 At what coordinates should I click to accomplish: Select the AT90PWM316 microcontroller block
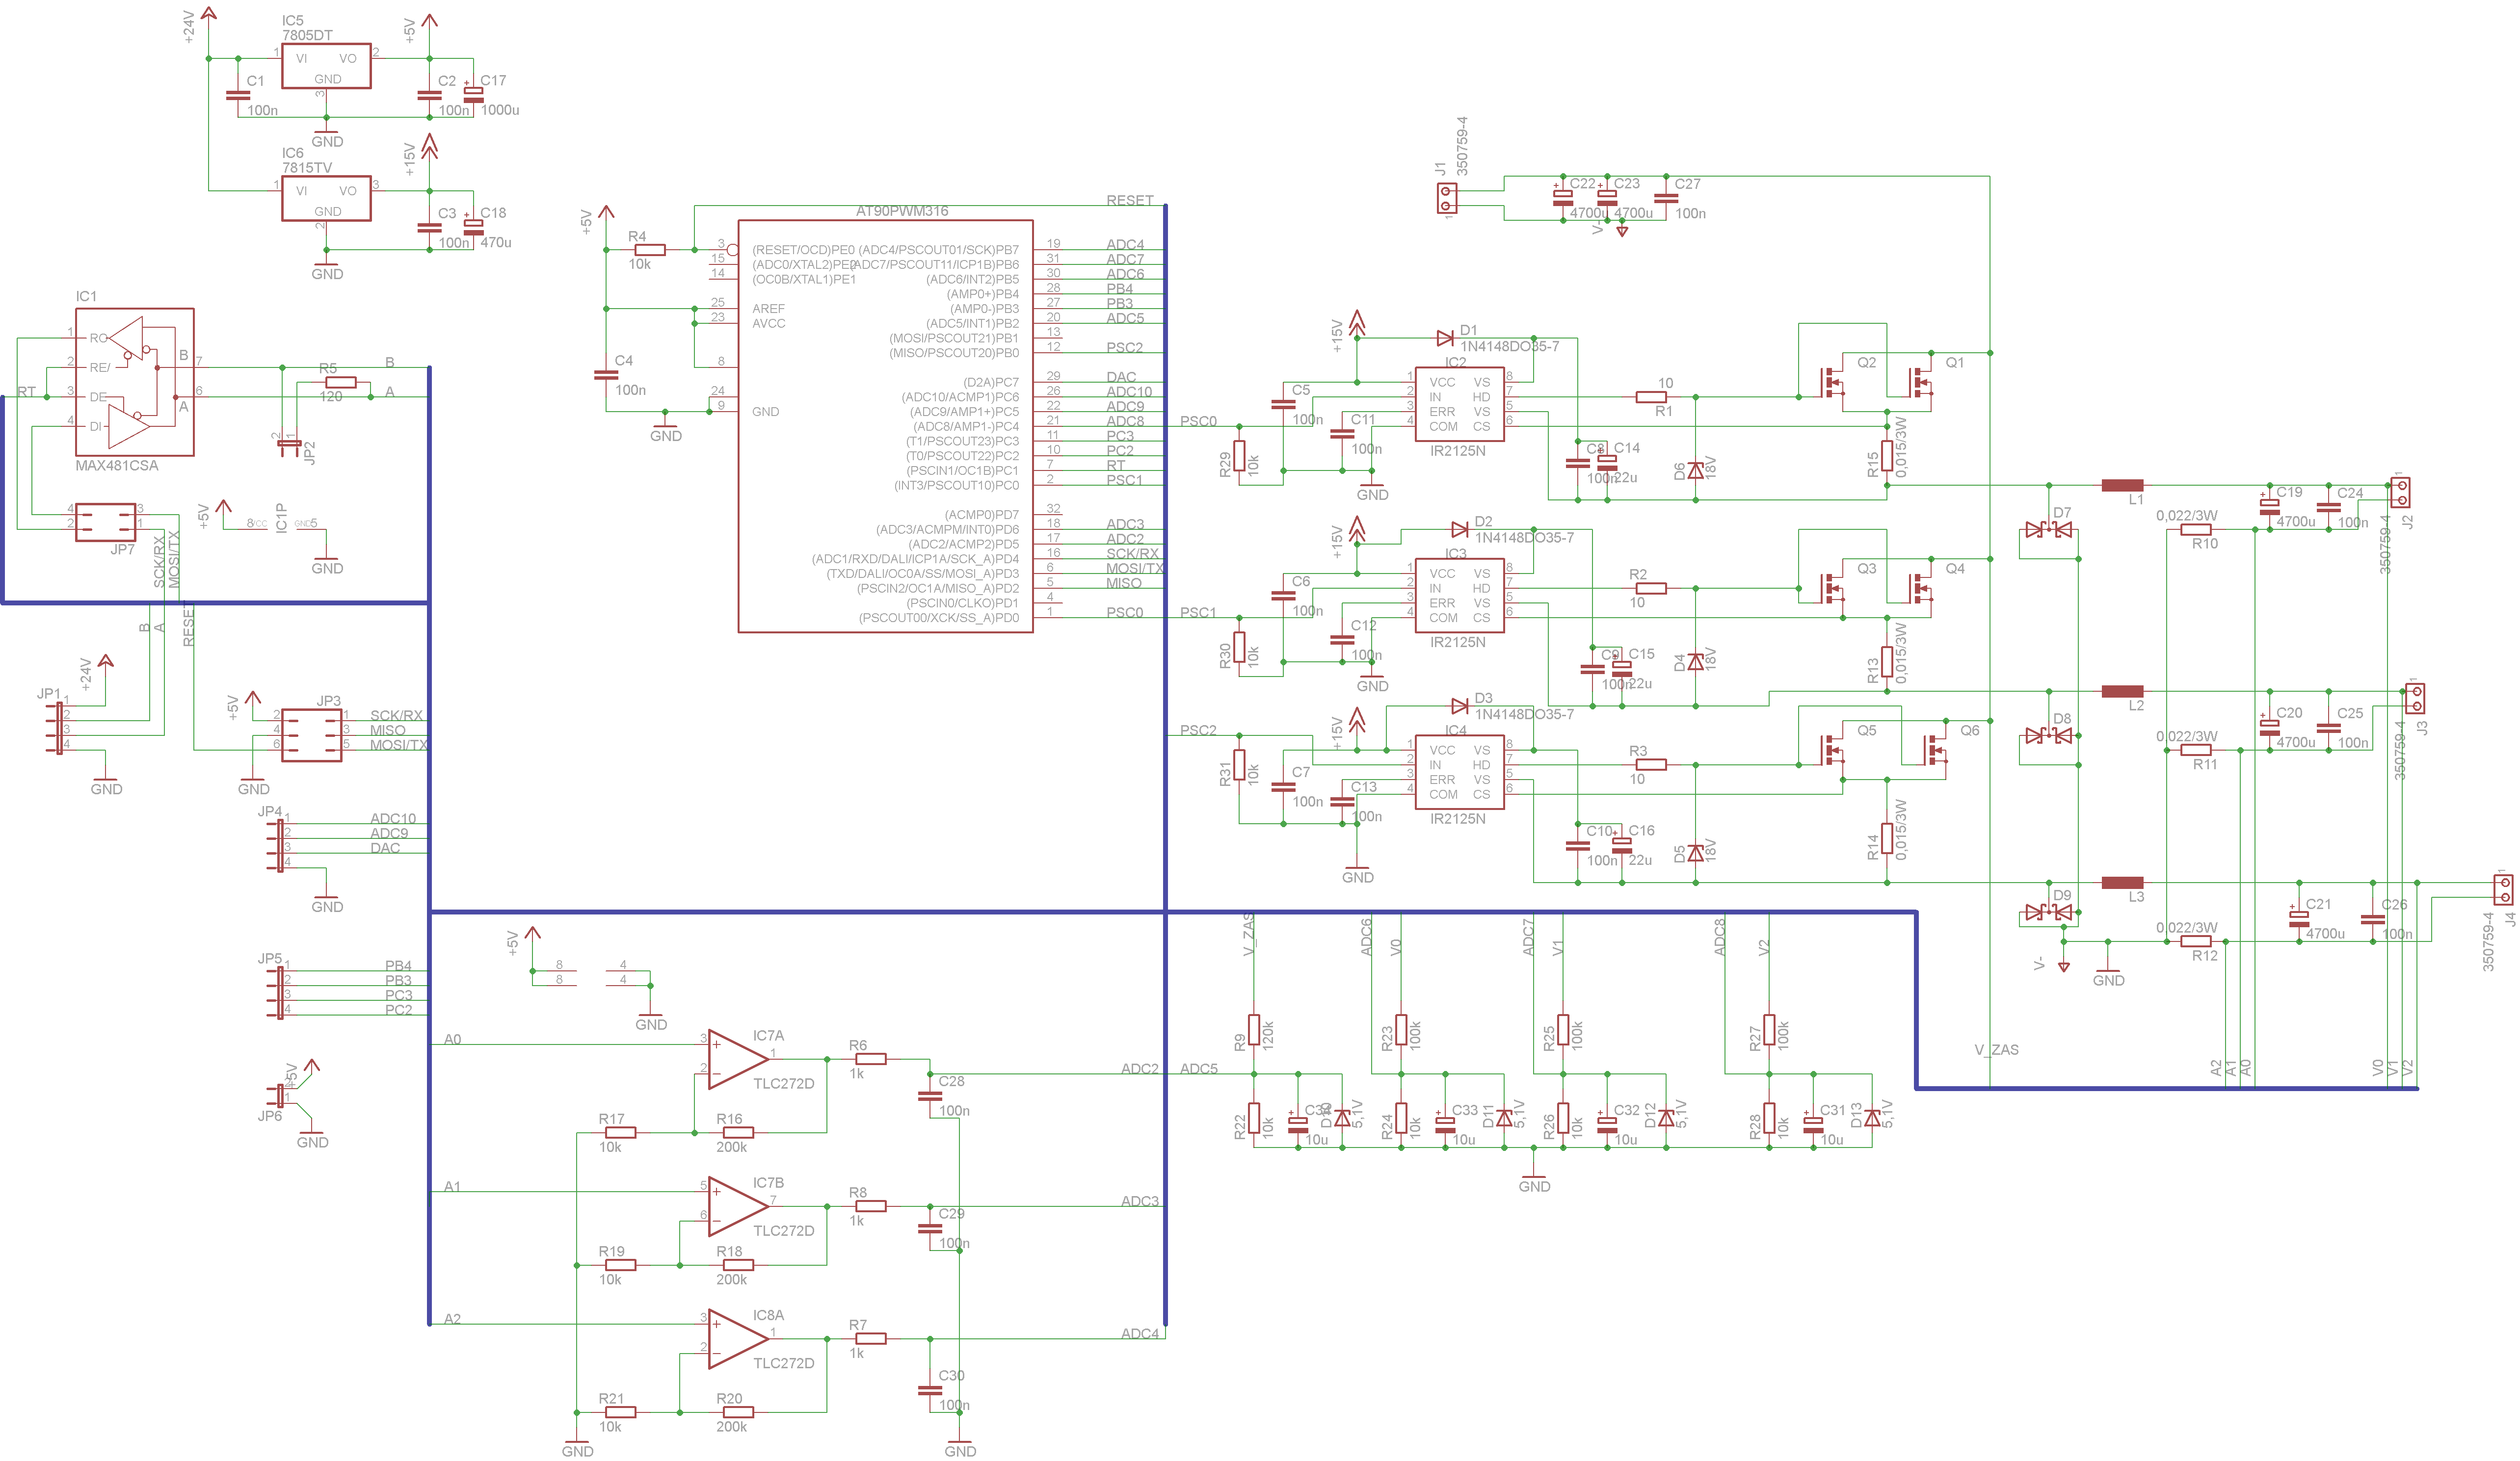tap(885, 426)
